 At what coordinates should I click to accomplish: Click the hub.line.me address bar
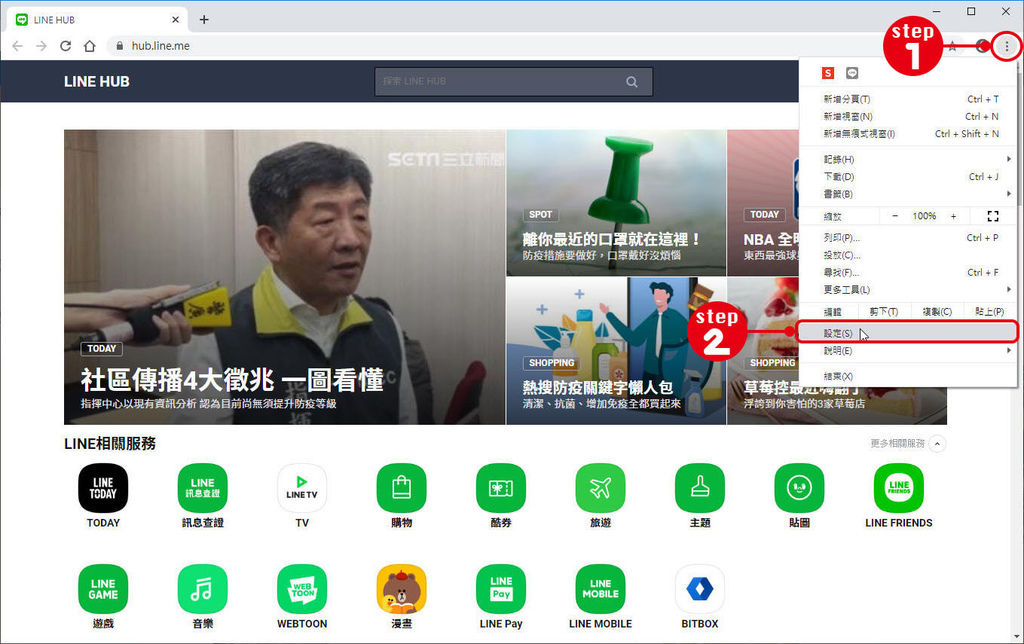tap(522, 46)
